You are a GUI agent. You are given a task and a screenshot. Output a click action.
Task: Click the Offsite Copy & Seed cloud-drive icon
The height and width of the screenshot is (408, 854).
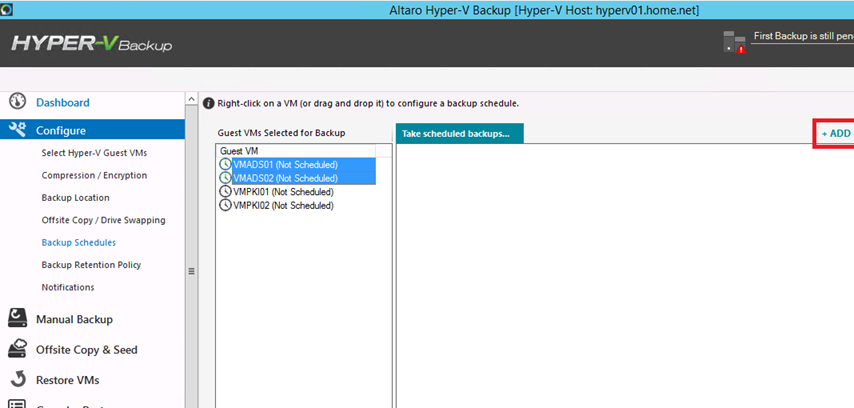click(x=17, y=349)
